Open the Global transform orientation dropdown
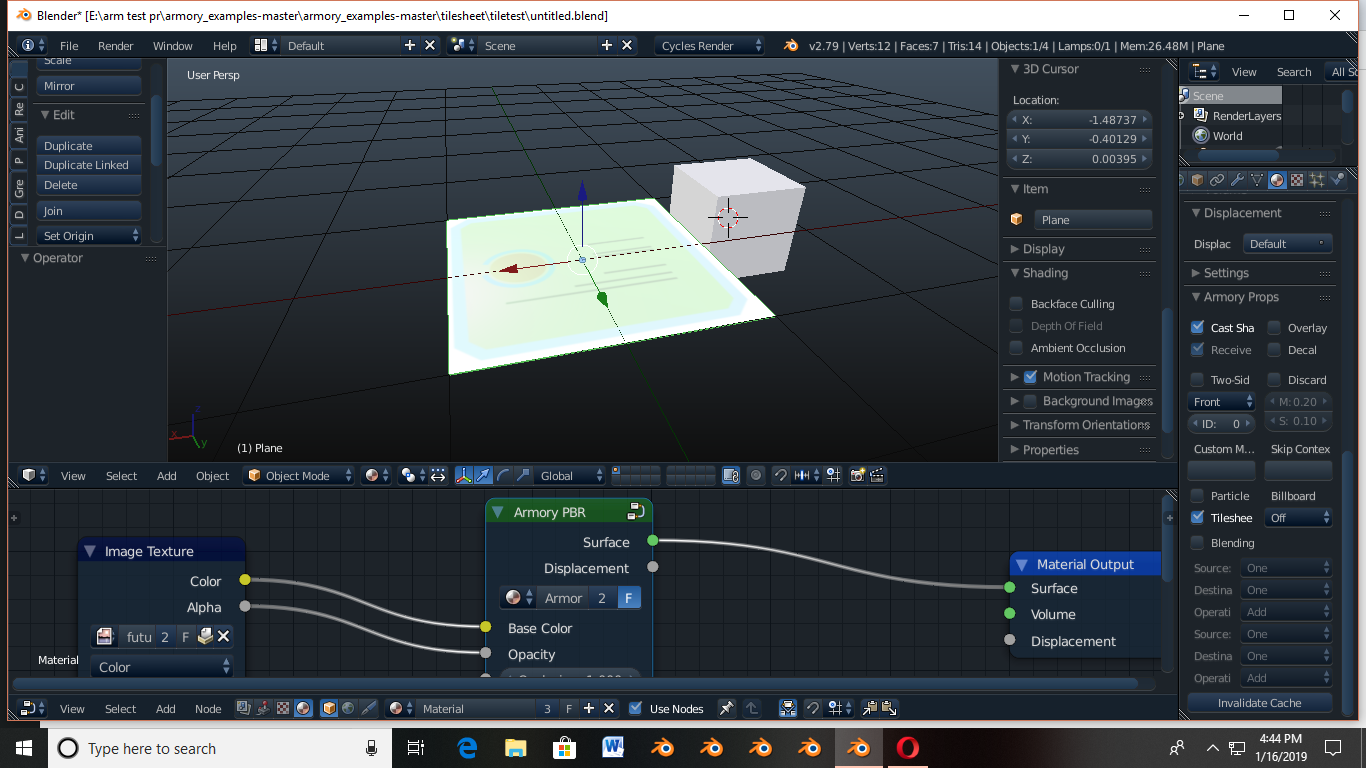 pos(569,476)
